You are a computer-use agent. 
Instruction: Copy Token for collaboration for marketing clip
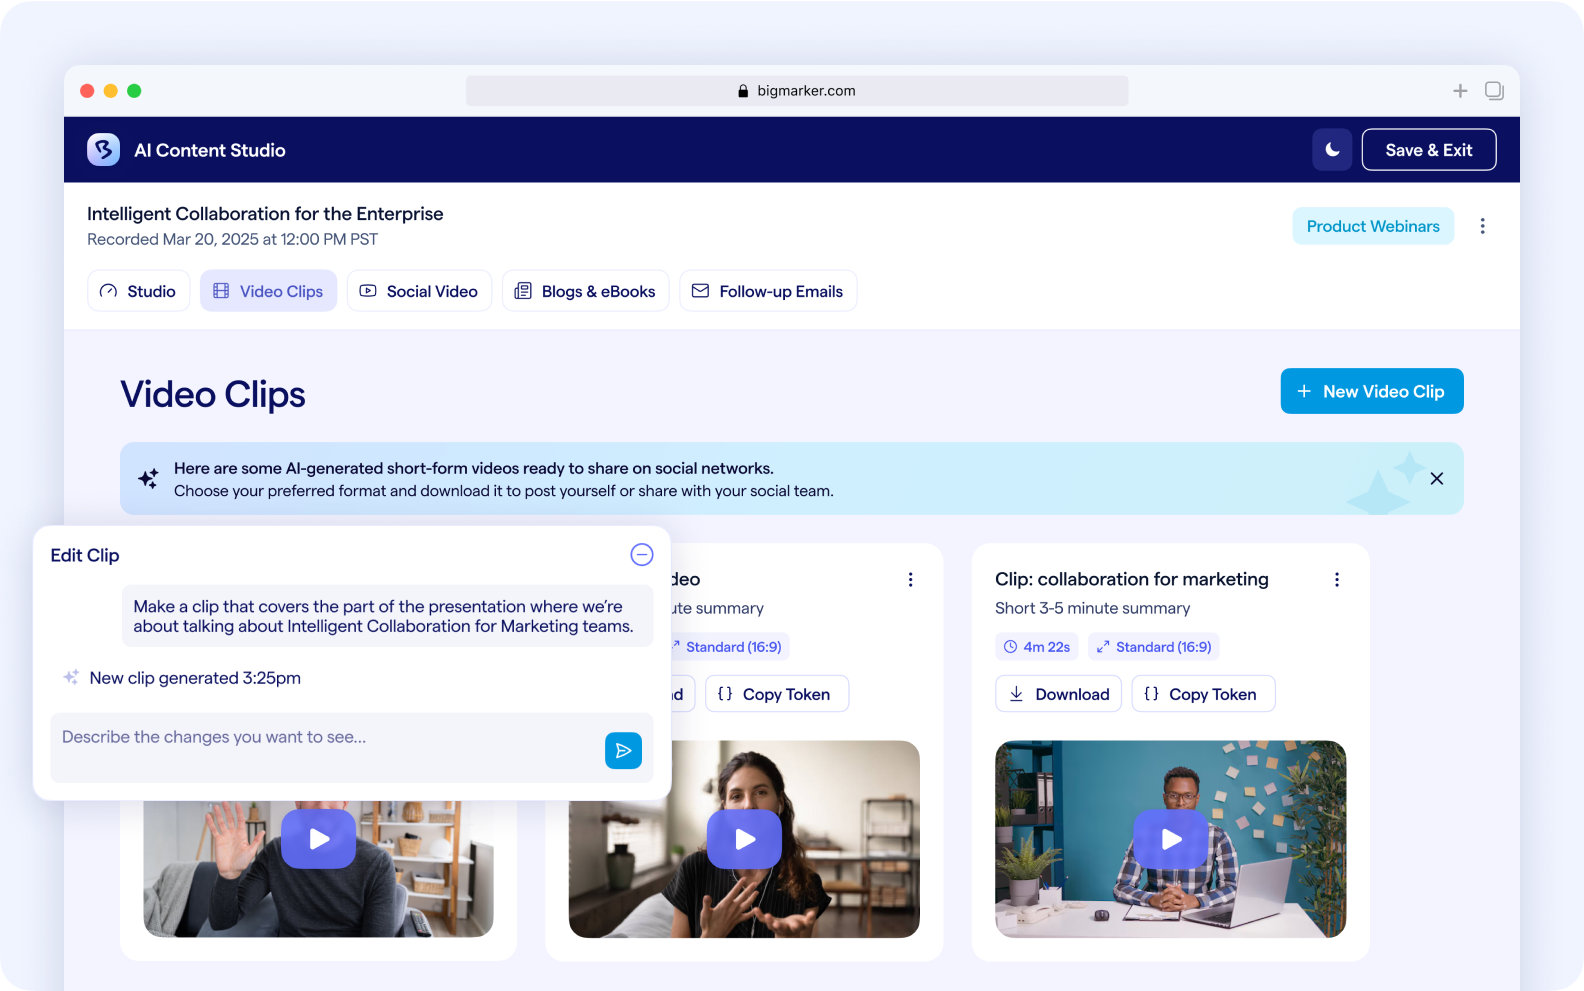coord(1202,694)
